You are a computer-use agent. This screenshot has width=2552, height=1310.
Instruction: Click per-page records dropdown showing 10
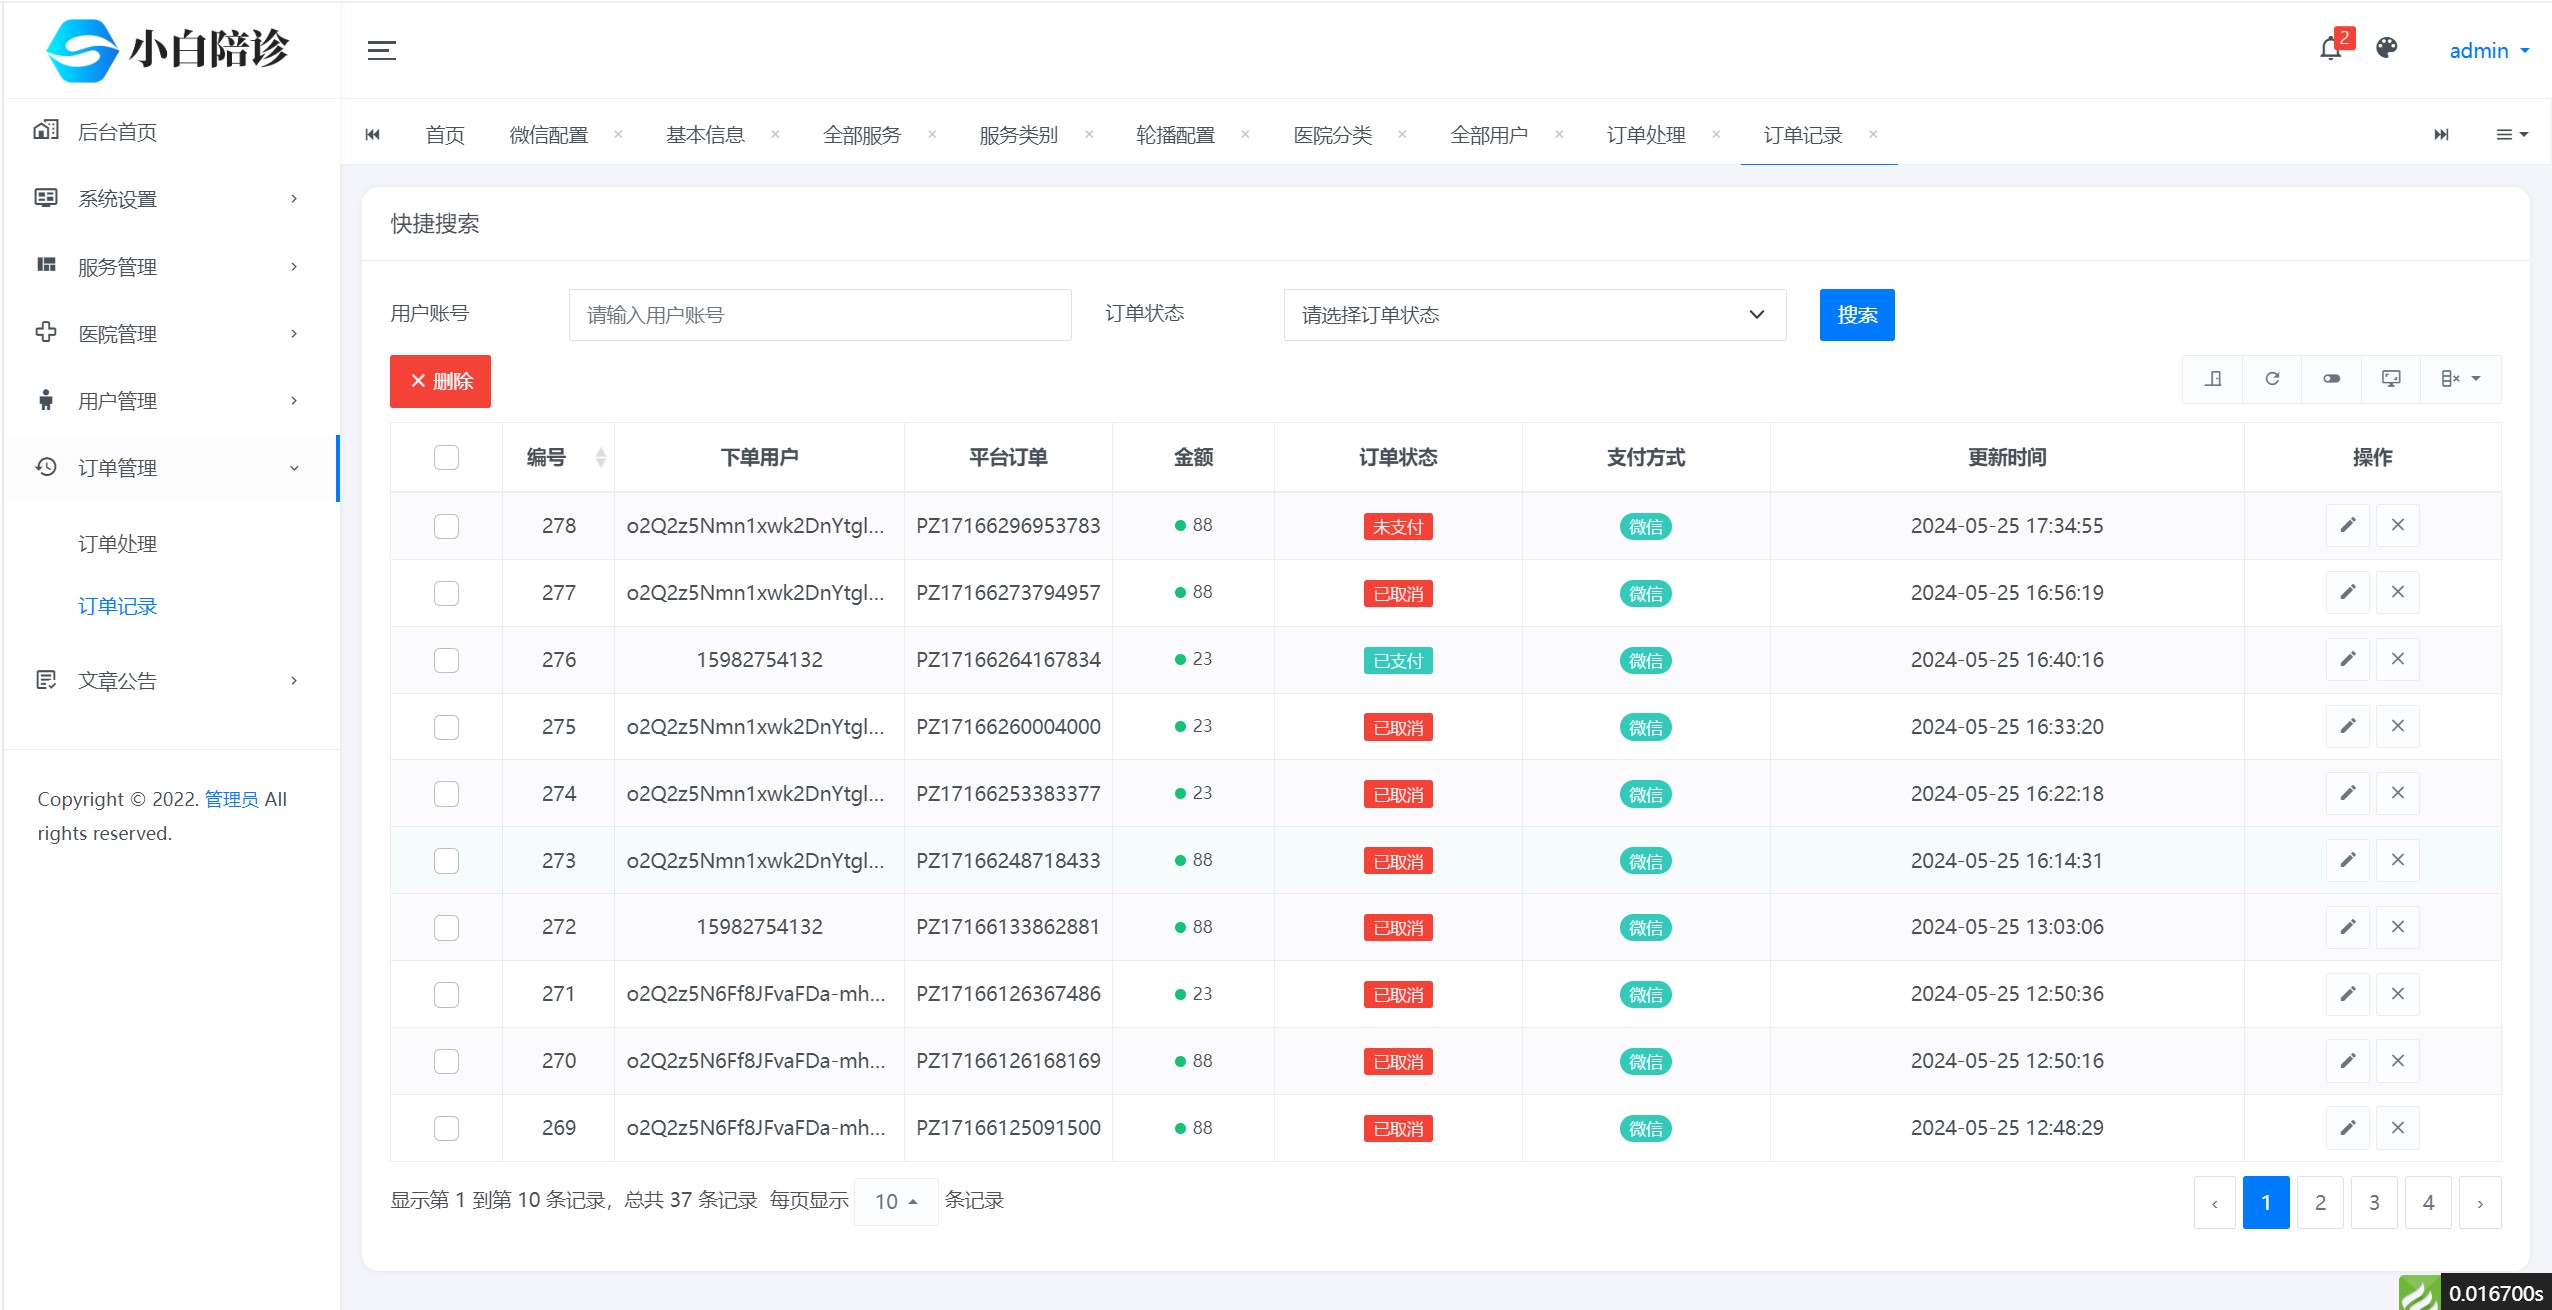point(902,1200)
